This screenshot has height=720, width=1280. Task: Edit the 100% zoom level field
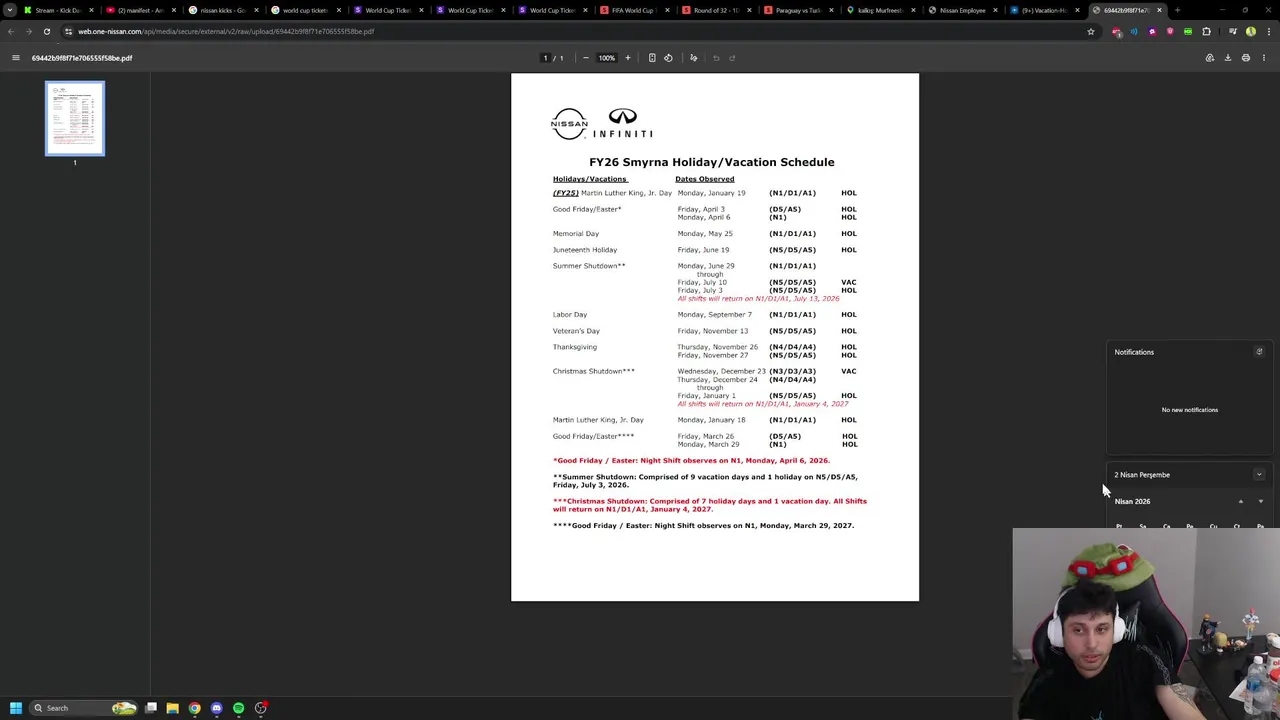tap(607, 58)
